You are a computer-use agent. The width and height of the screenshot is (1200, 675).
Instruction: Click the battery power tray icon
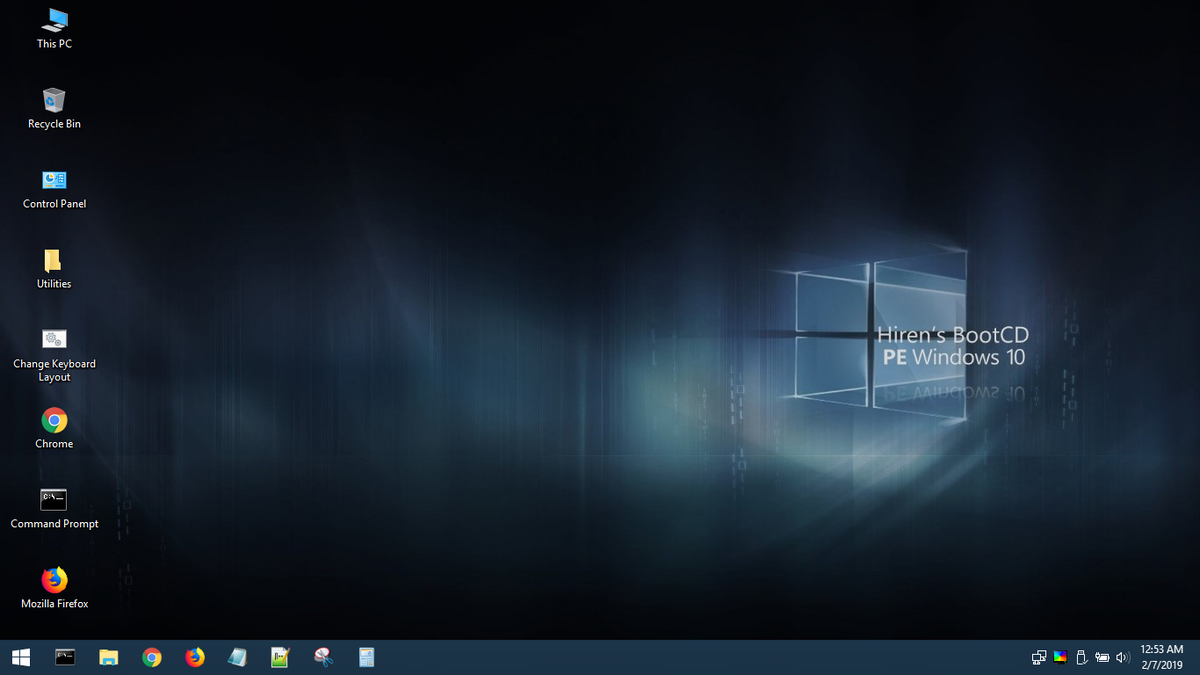1102,657
